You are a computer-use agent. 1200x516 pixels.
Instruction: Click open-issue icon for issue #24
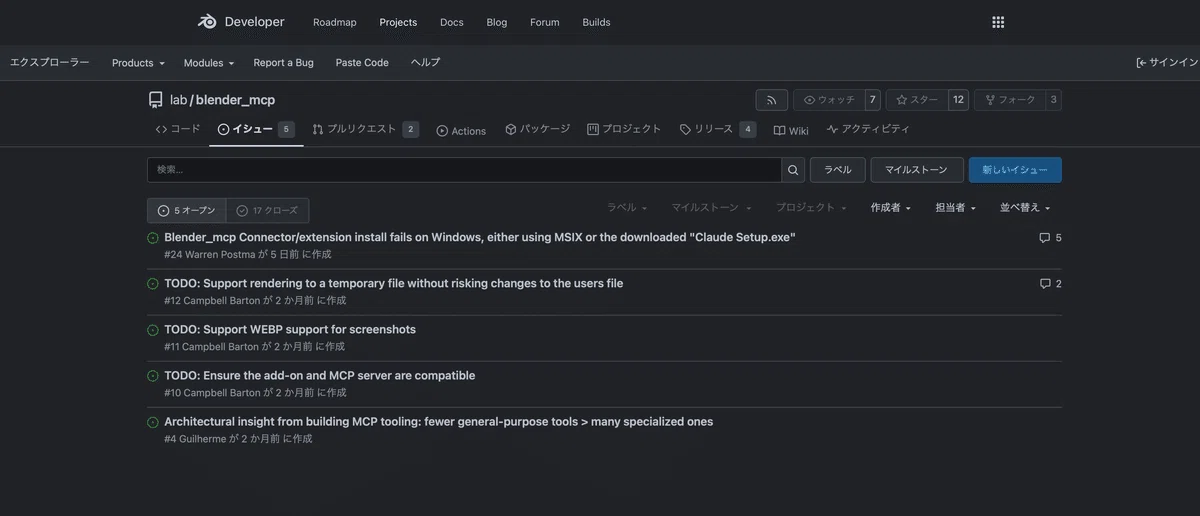pos(153,238)
